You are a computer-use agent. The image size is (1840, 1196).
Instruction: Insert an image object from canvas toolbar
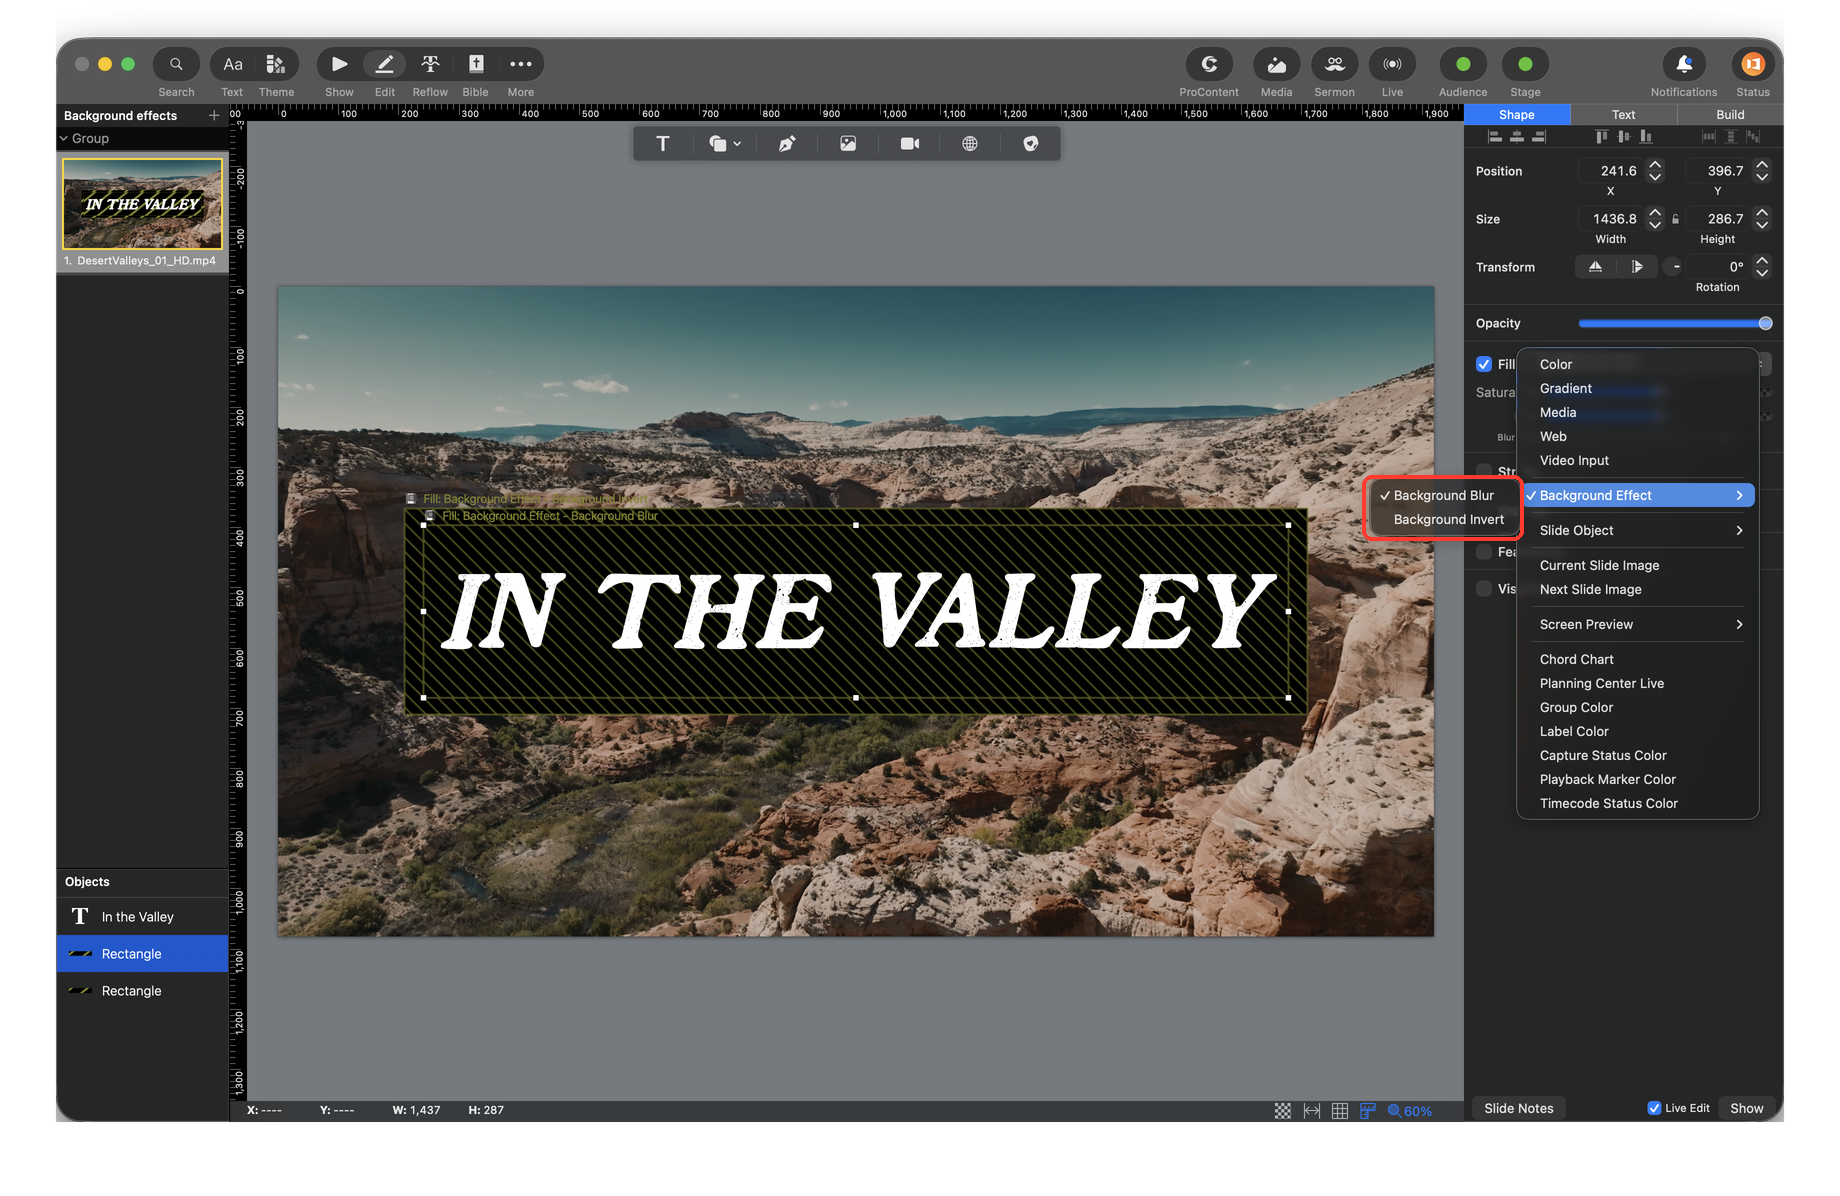pyautogui.click(x=848, y=144)
